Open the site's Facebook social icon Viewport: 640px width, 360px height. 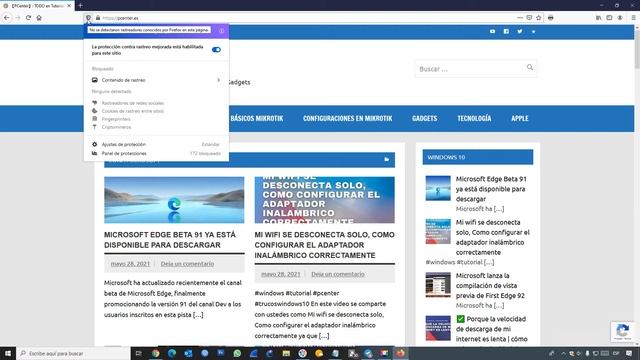coord(506,31)
